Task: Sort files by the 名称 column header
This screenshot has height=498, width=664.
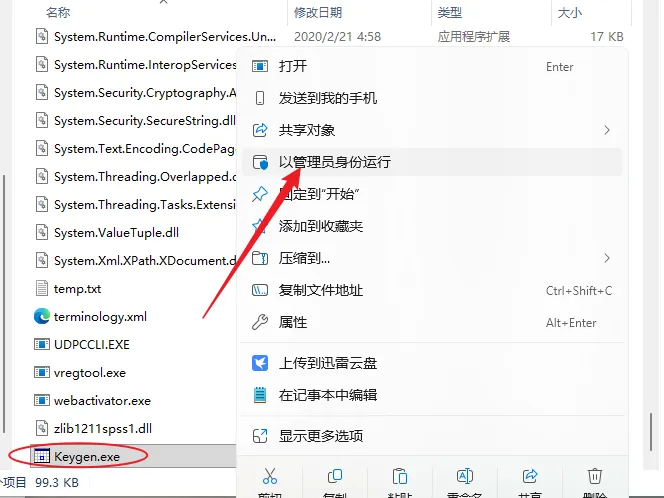Action: (x=58, y=13)
